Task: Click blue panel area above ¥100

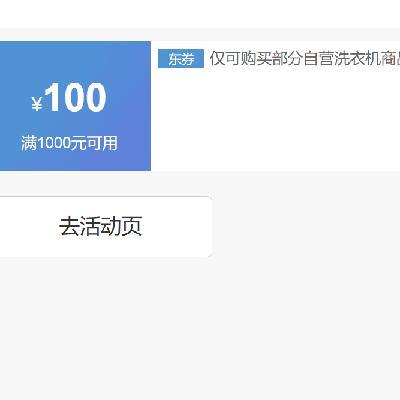Action: (75, 60)
